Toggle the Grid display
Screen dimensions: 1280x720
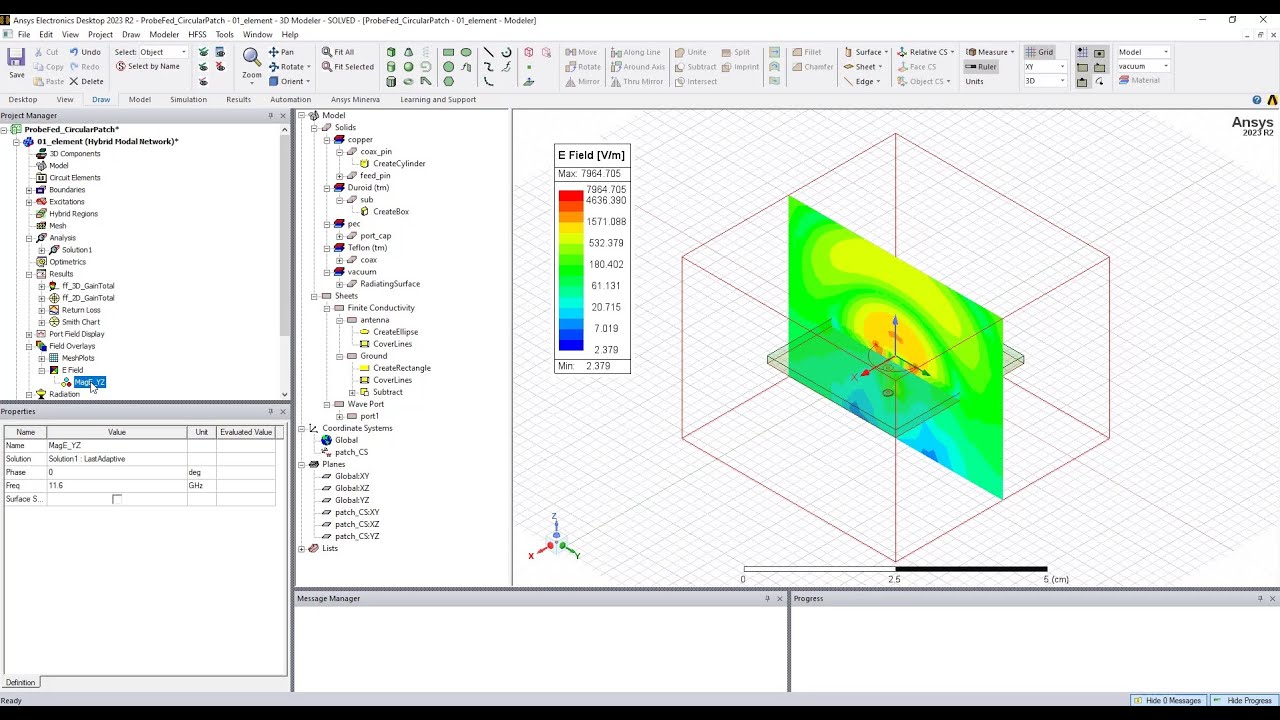(1039, 52)
